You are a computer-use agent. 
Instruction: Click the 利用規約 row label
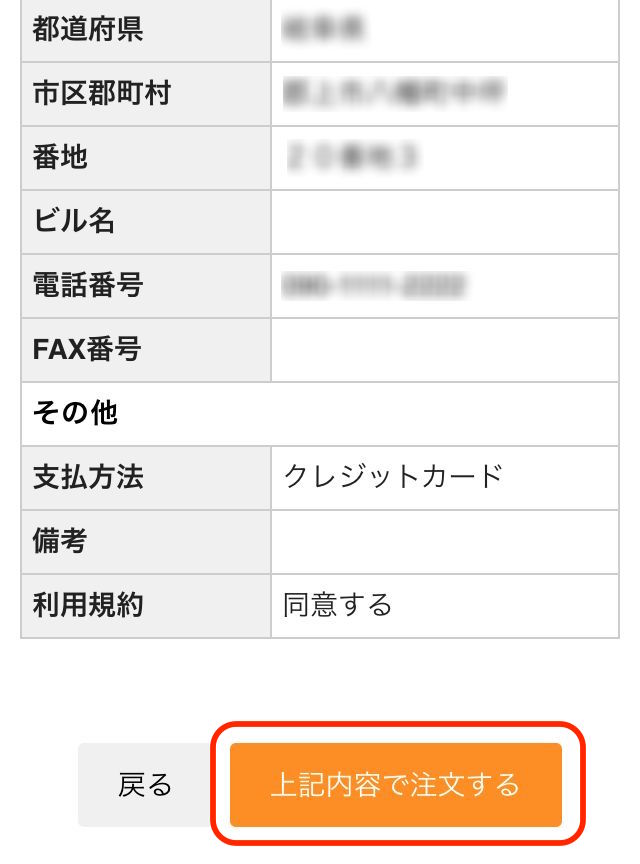coord(88,605)
